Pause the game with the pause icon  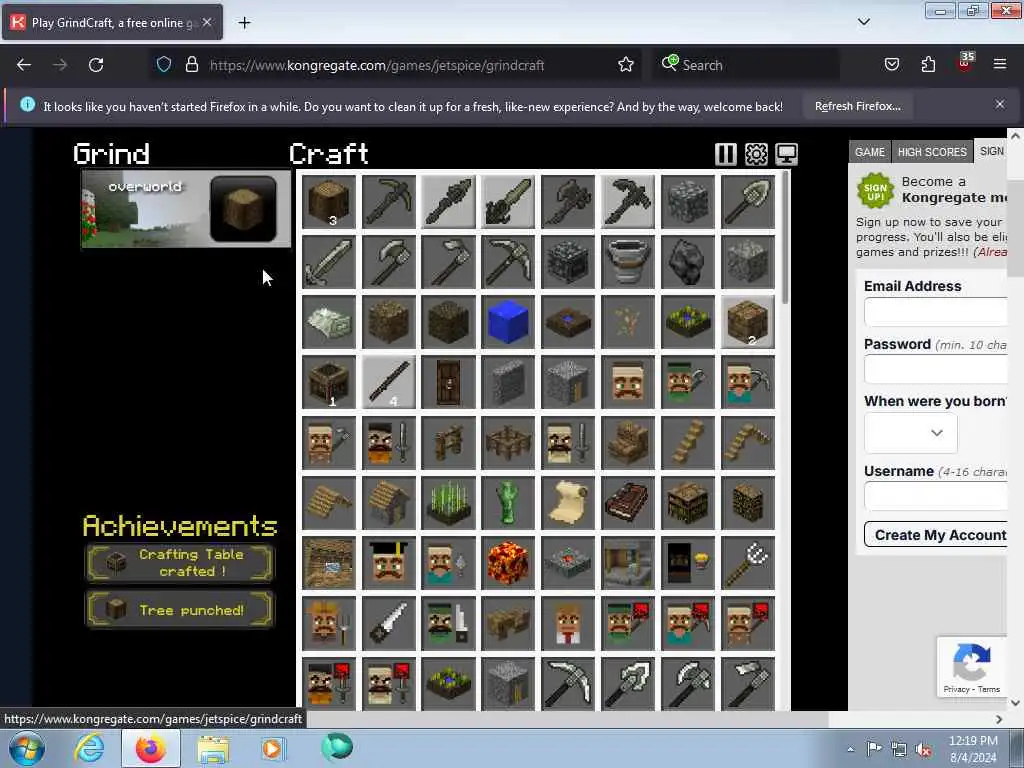(x=726, y=154)
